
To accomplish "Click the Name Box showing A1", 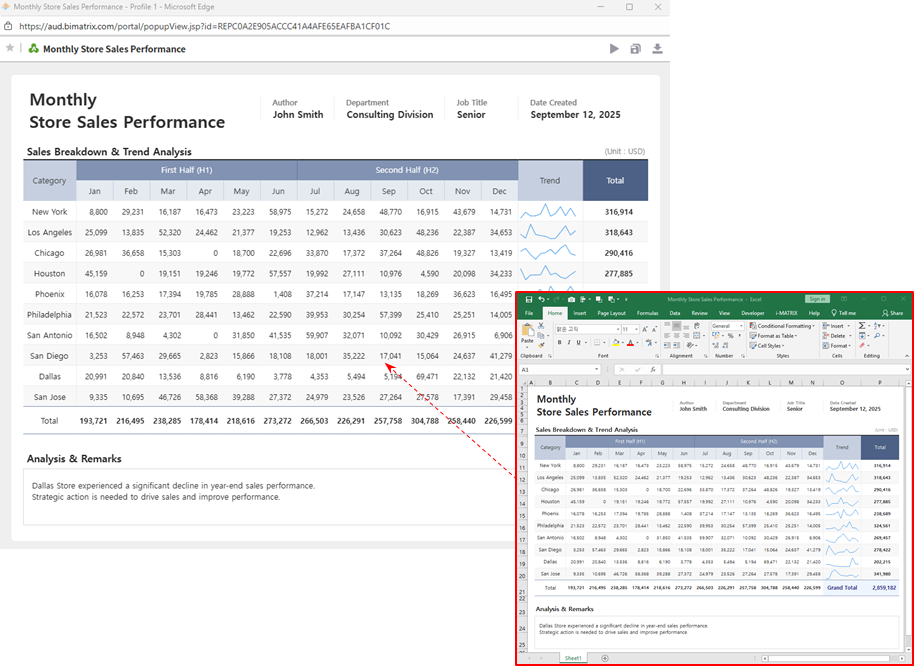I will (540, 369).
